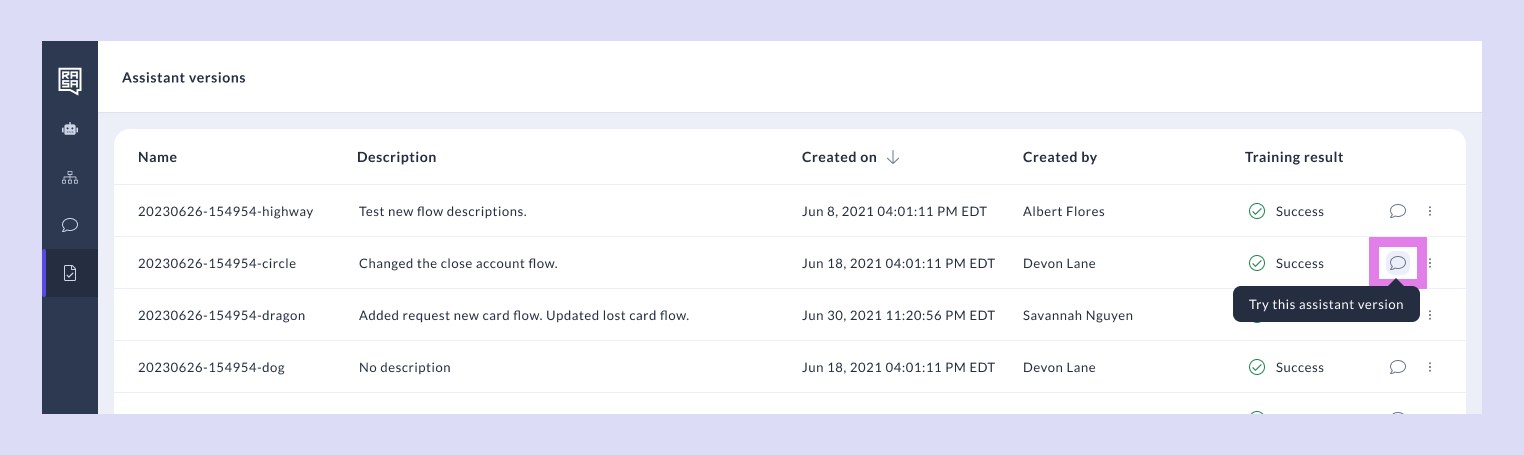Try the highway assistant version chat icon

1398,211
